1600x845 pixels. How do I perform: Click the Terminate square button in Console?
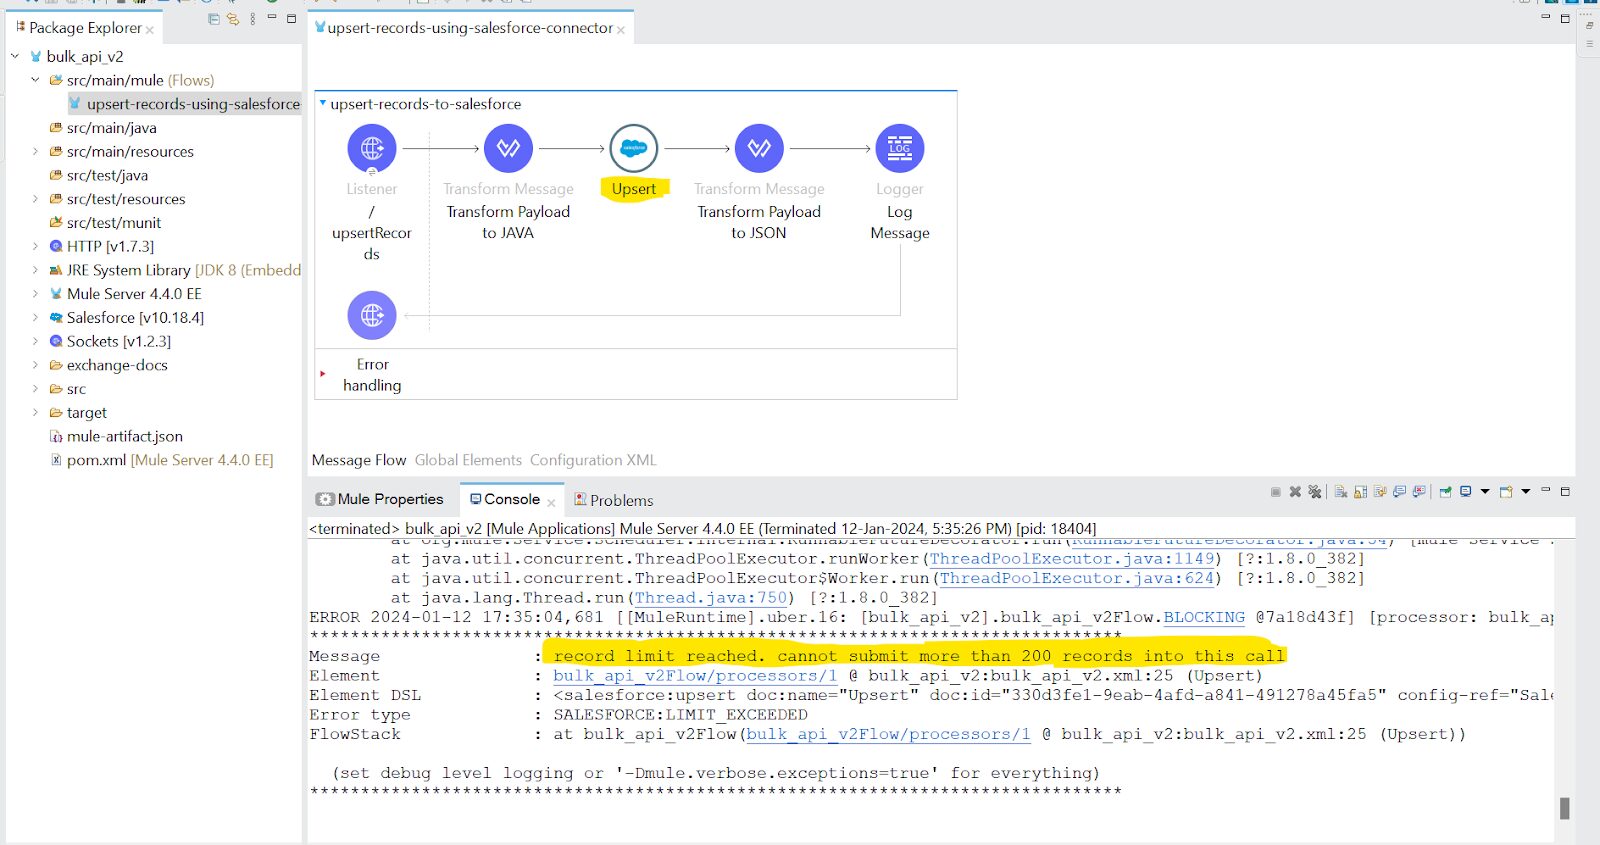pyautogui.click(x=1276, y=491)
